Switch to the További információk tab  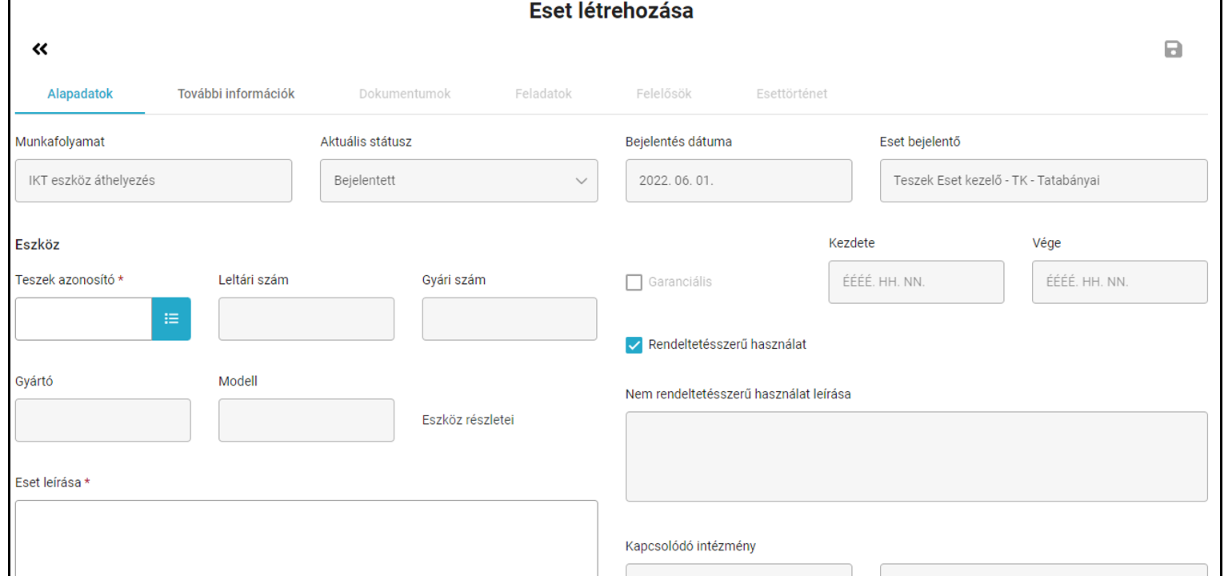pyautogui.click(x=236, y=94)
